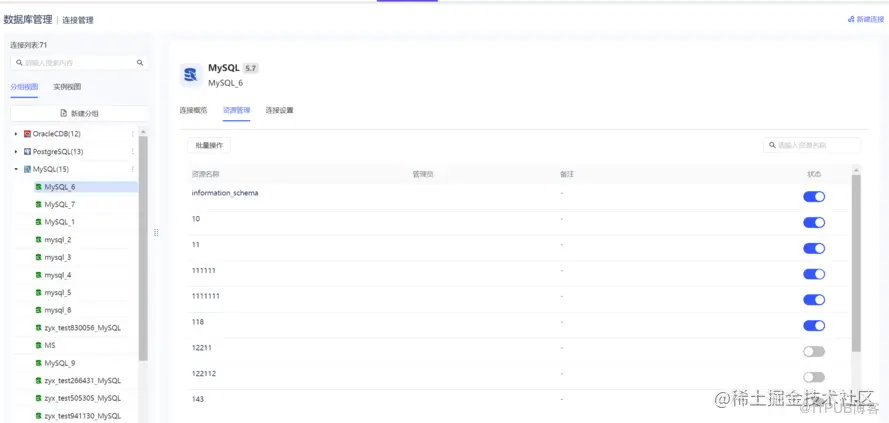Click the resource name 118
The height and width of the screenshot is (423, 889).
[x=197, y=322]
